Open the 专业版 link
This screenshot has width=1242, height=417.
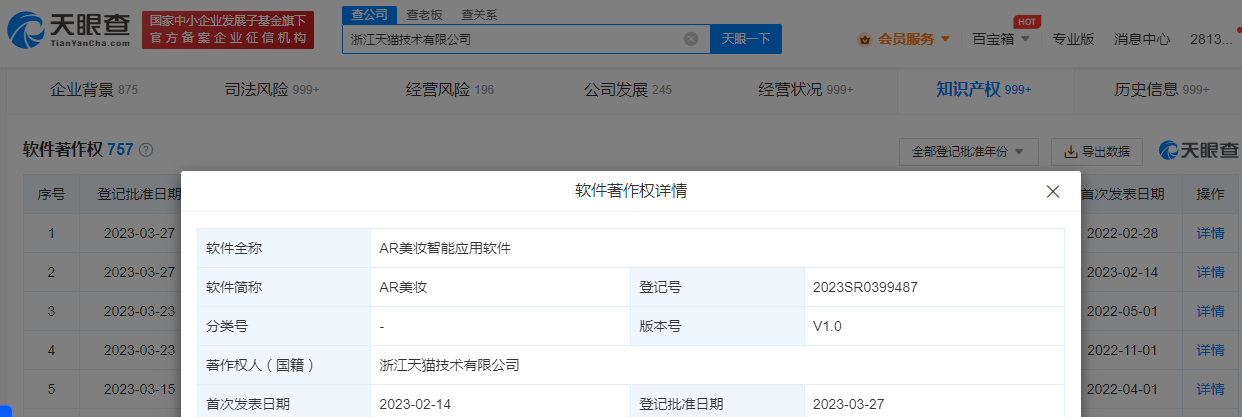point(1073,39)
